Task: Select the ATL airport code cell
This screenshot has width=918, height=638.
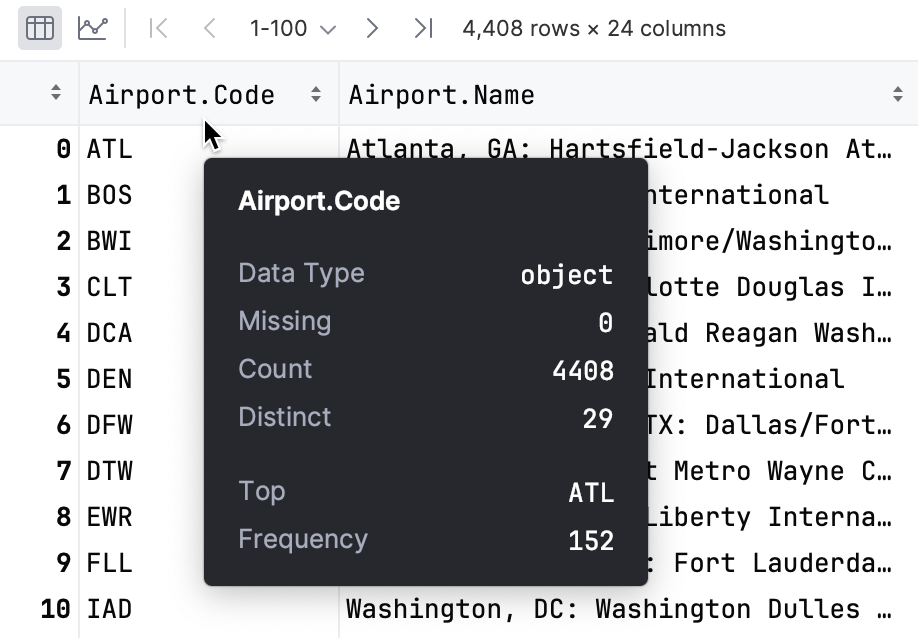Action: [109, 149]
